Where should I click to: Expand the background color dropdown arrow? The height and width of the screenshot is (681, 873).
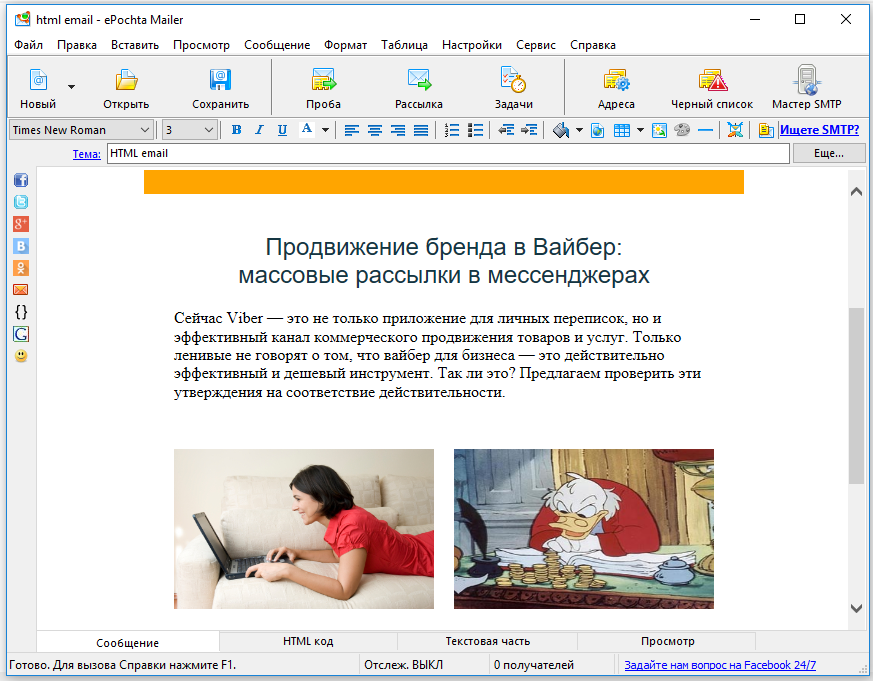tap(579, 130)
